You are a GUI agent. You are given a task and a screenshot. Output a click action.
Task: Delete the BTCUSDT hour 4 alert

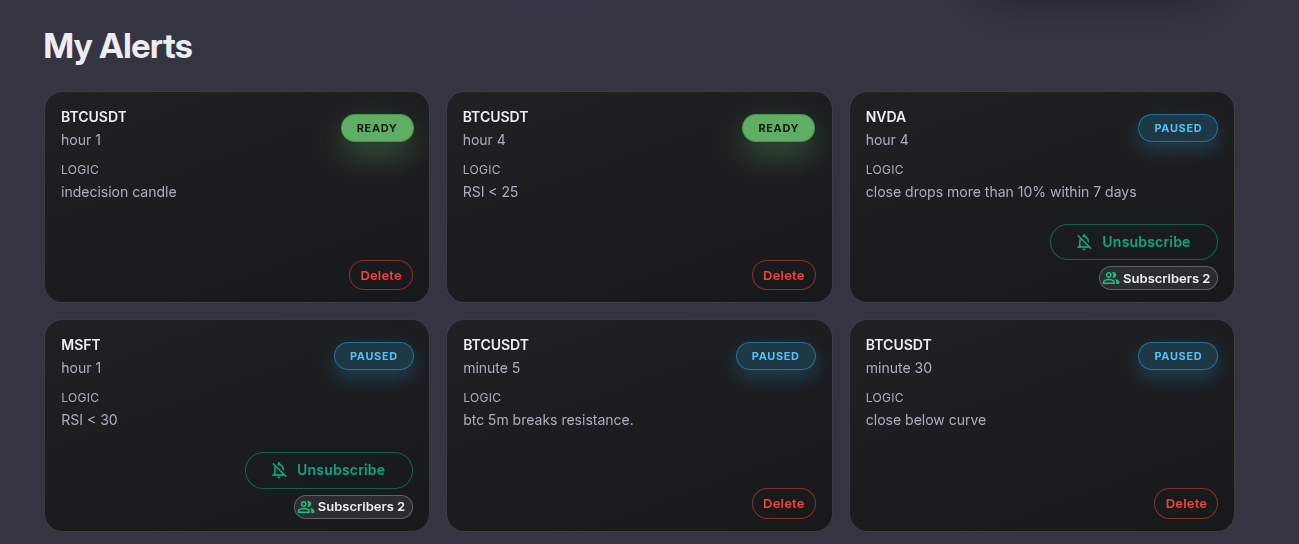pyautogui.click(x=784, y=275)
